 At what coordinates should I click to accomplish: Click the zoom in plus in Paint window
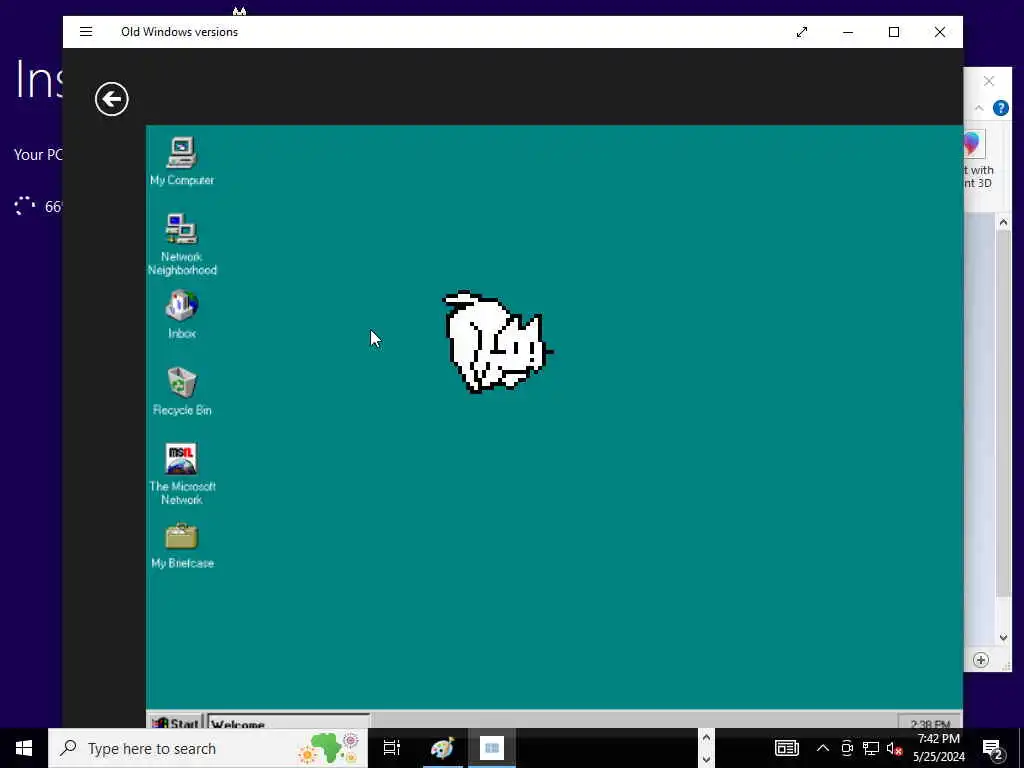(x=981, y=660)
